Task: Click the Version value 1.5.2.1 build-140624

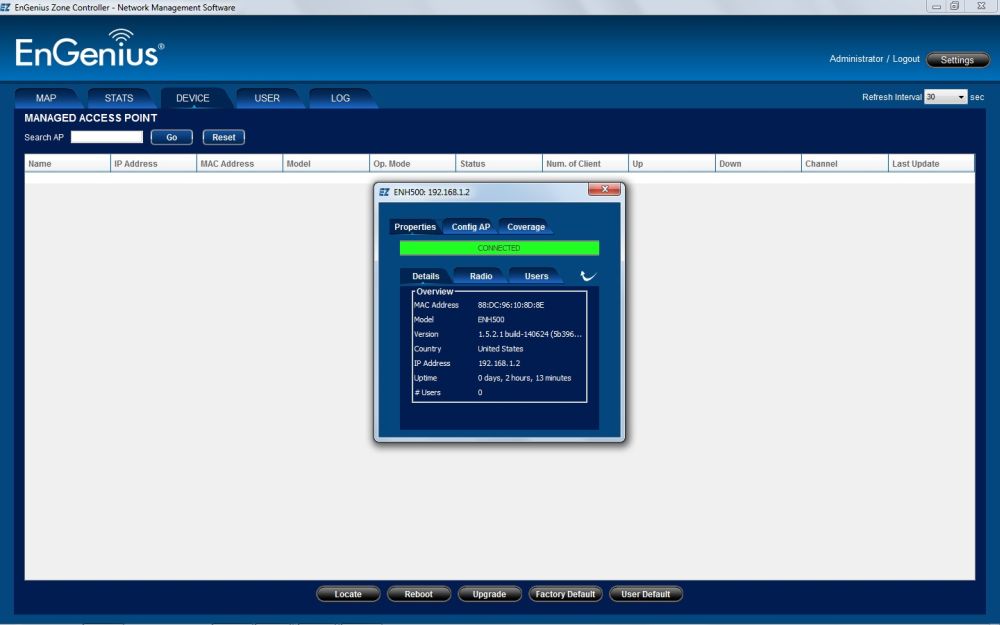Action: point(530,334)
